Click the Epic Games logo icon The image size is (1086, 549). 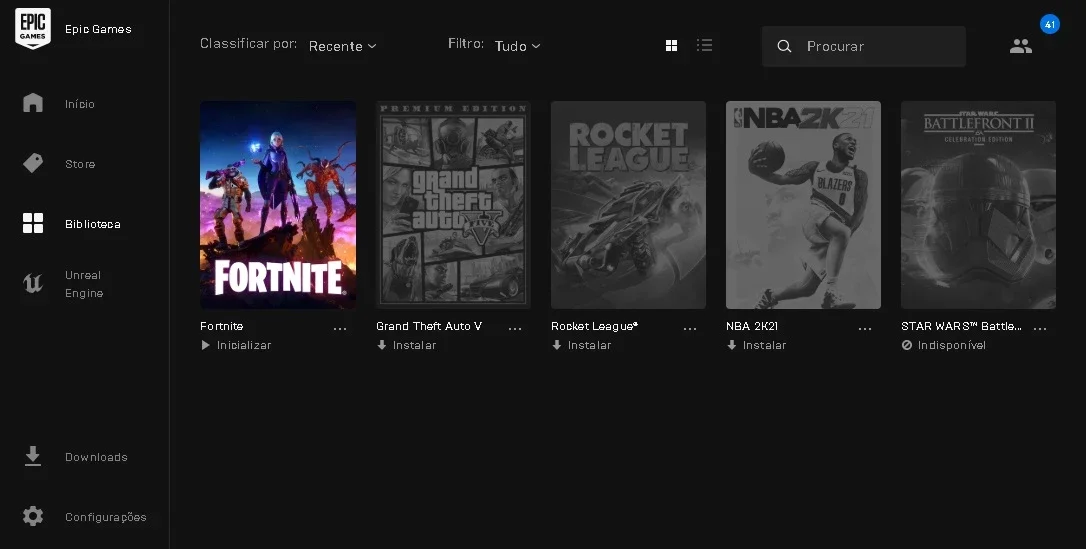tap(33, 28)
